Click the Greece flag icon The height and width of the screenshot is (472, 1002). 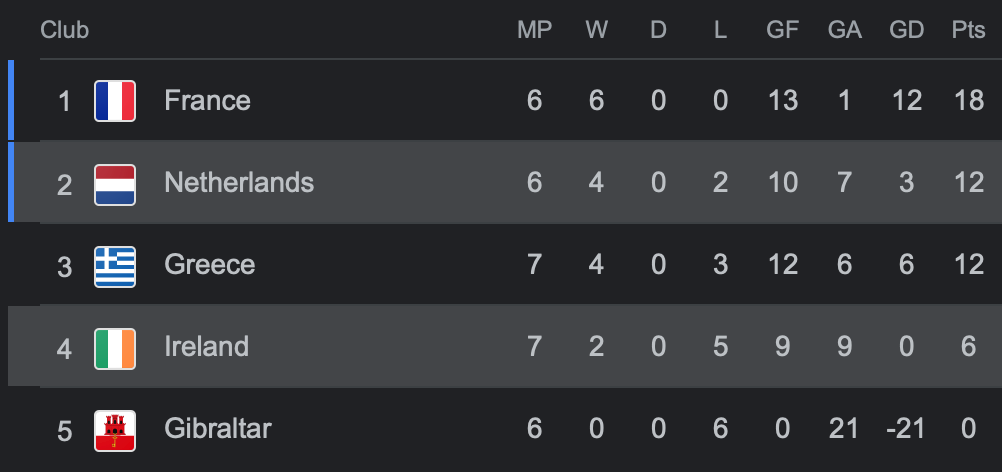(x=115, y=266)
